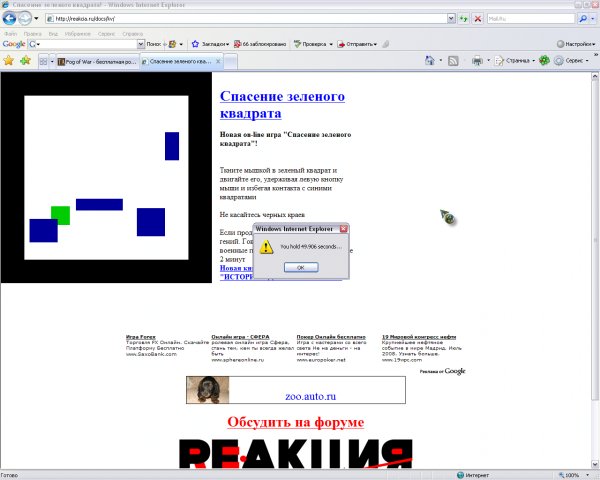Click the Home page icon
Viewport: 600px width, 480px height.
(430, 61)
